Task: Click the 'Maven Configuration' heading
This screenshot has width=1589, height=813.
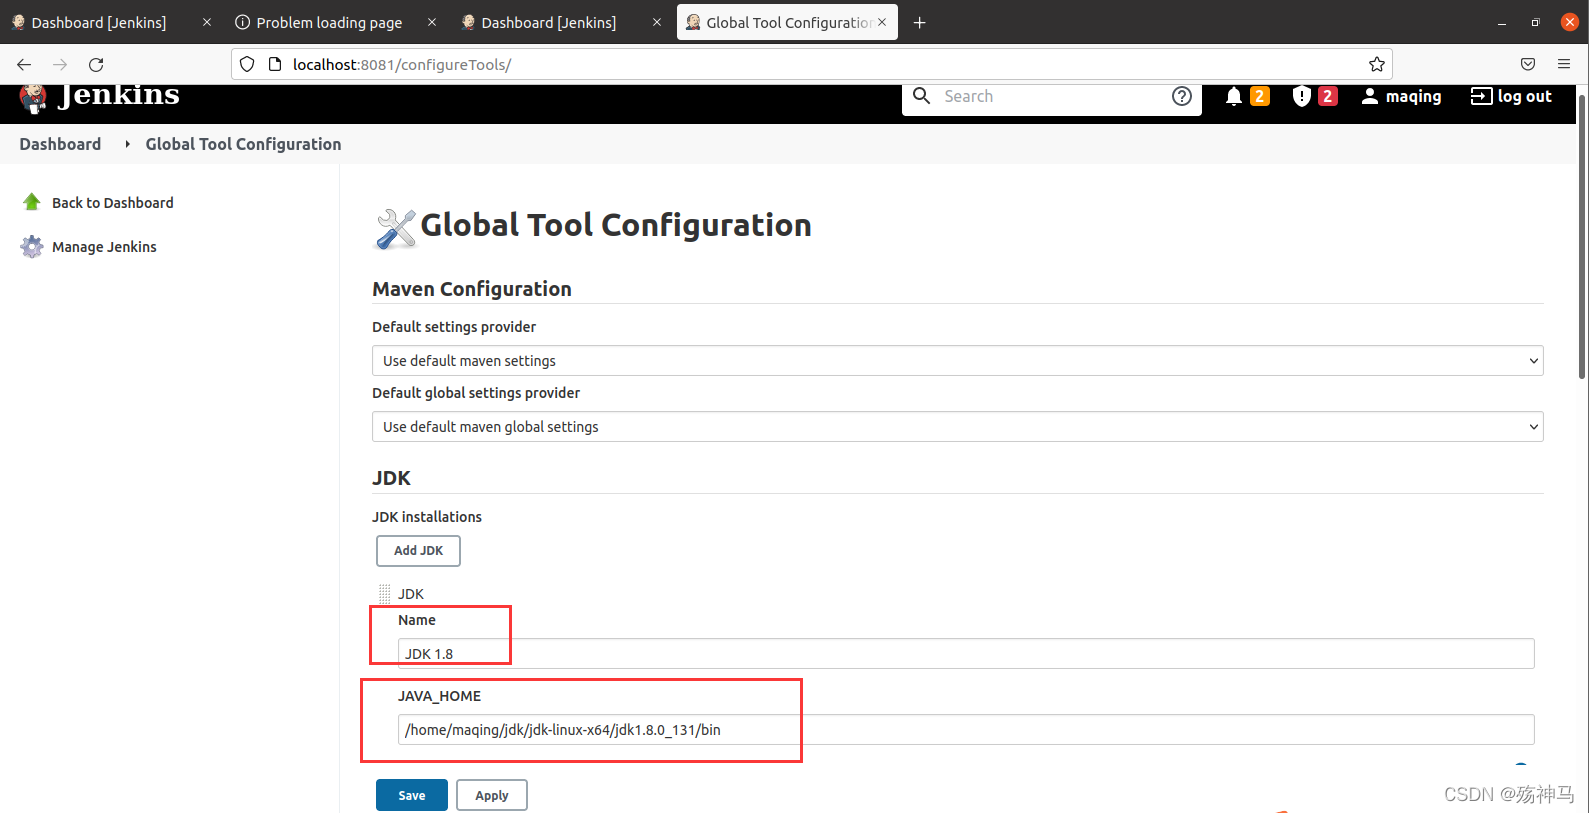Action: 472,289
